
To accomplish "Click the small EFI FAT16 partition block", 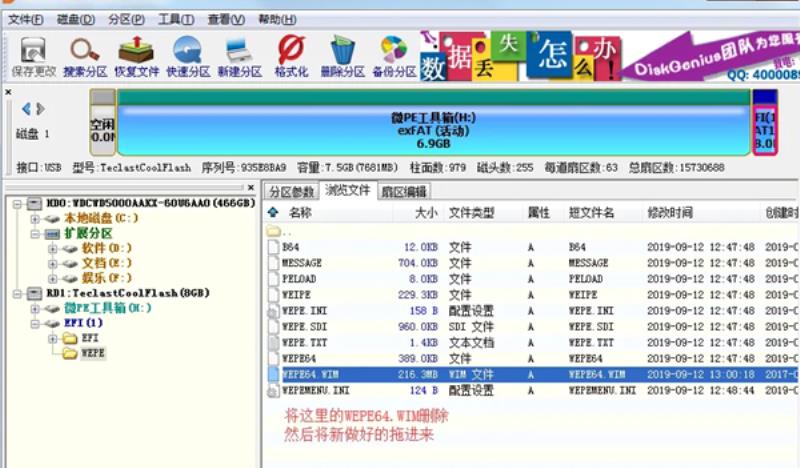I will (x=765, y=122).
